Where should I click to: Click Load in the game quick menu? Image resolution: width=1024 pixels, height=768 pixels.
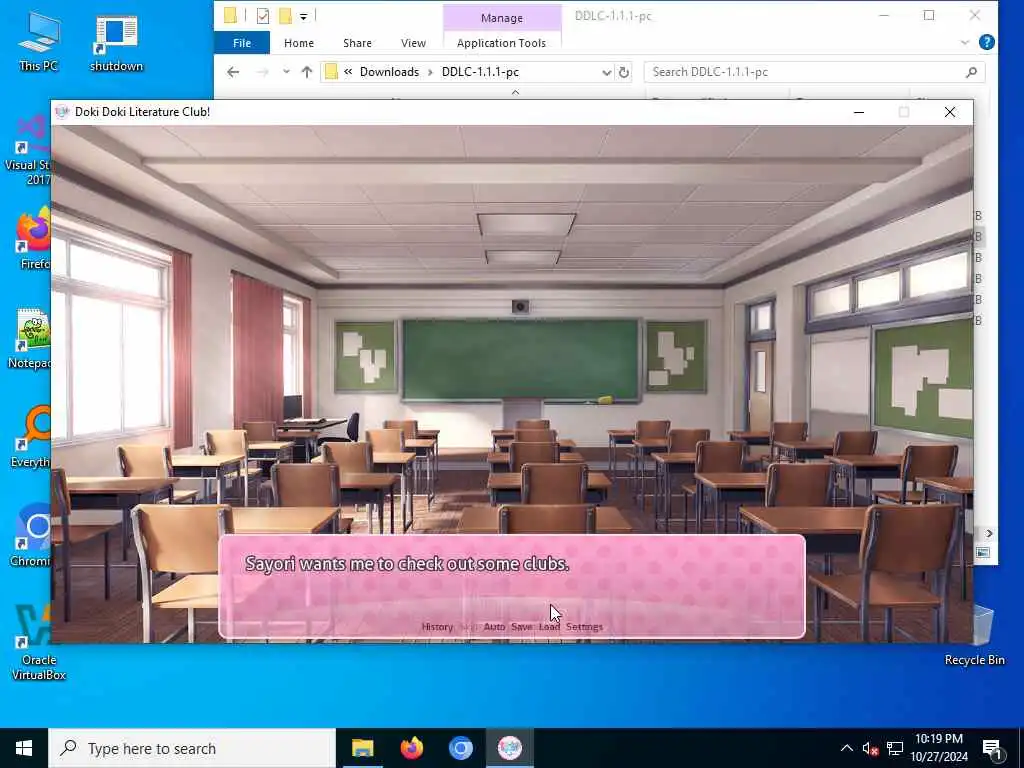549,626
